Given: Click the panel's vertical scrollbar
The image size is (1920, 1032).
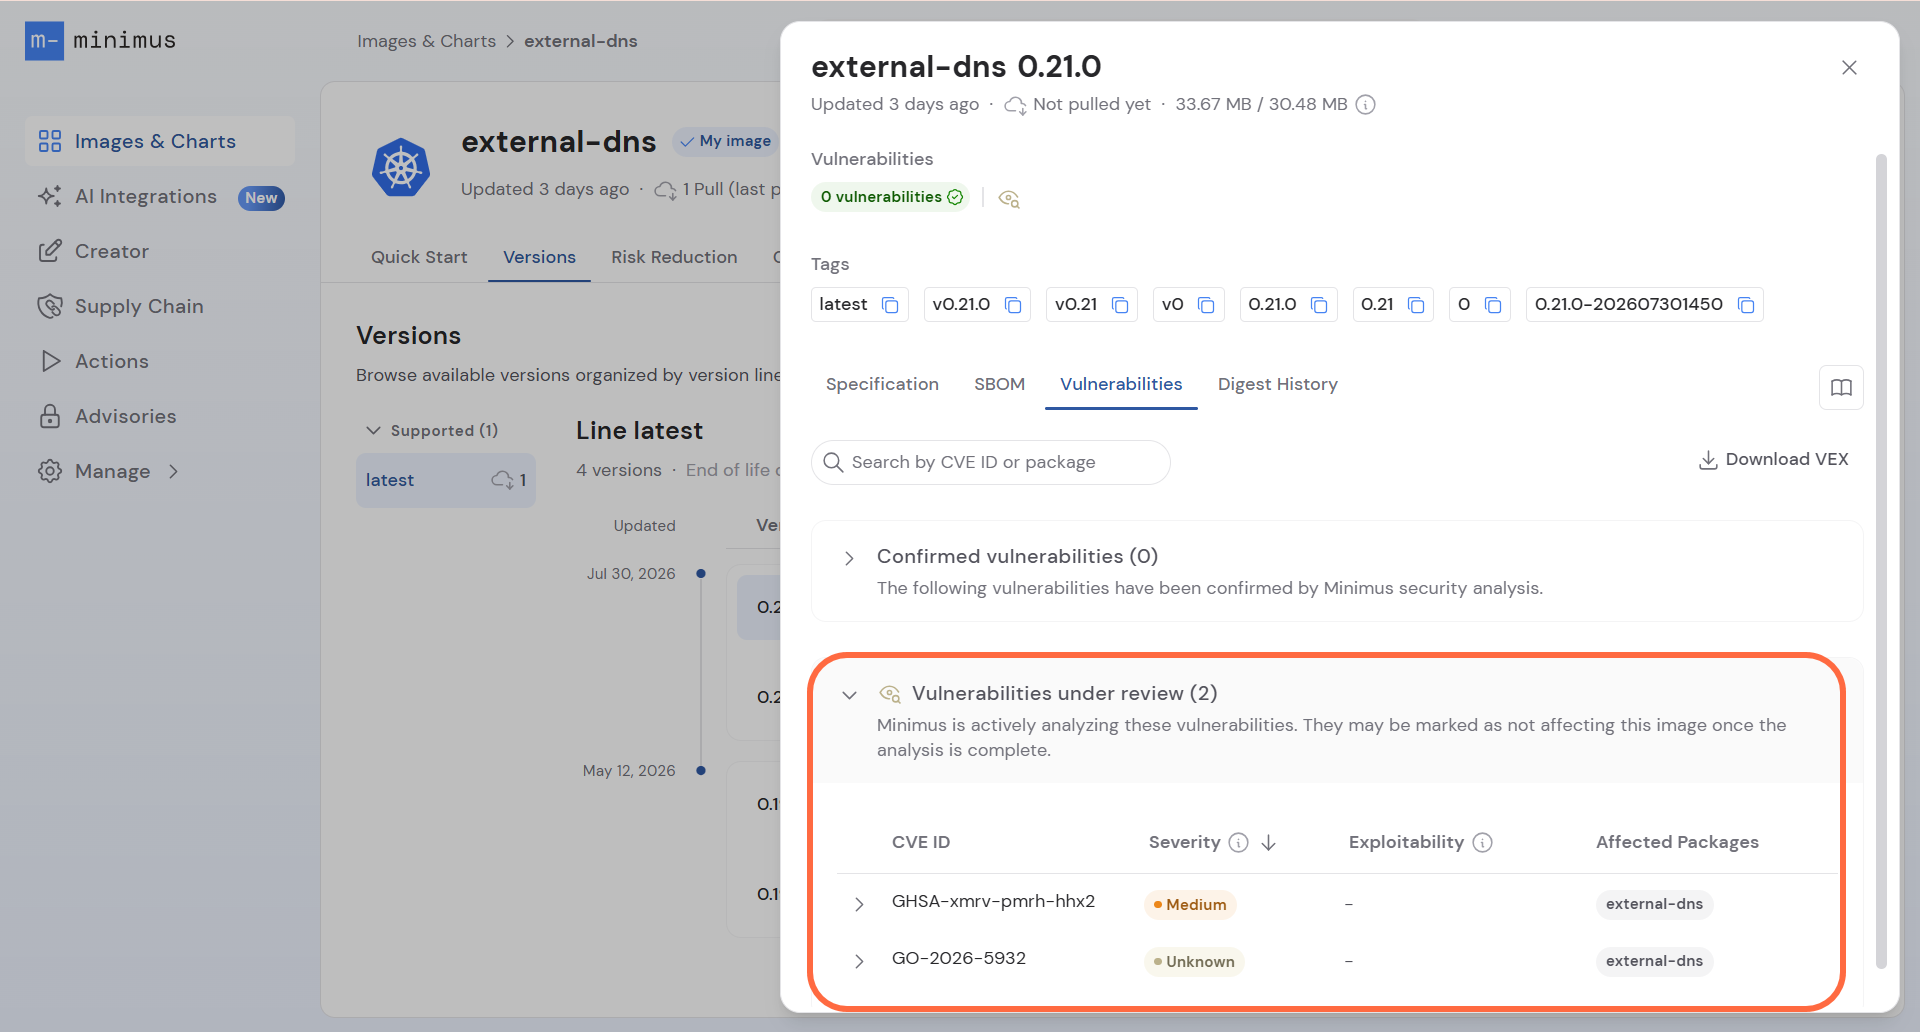Looking at the screenshot, I should [1881, 560].
